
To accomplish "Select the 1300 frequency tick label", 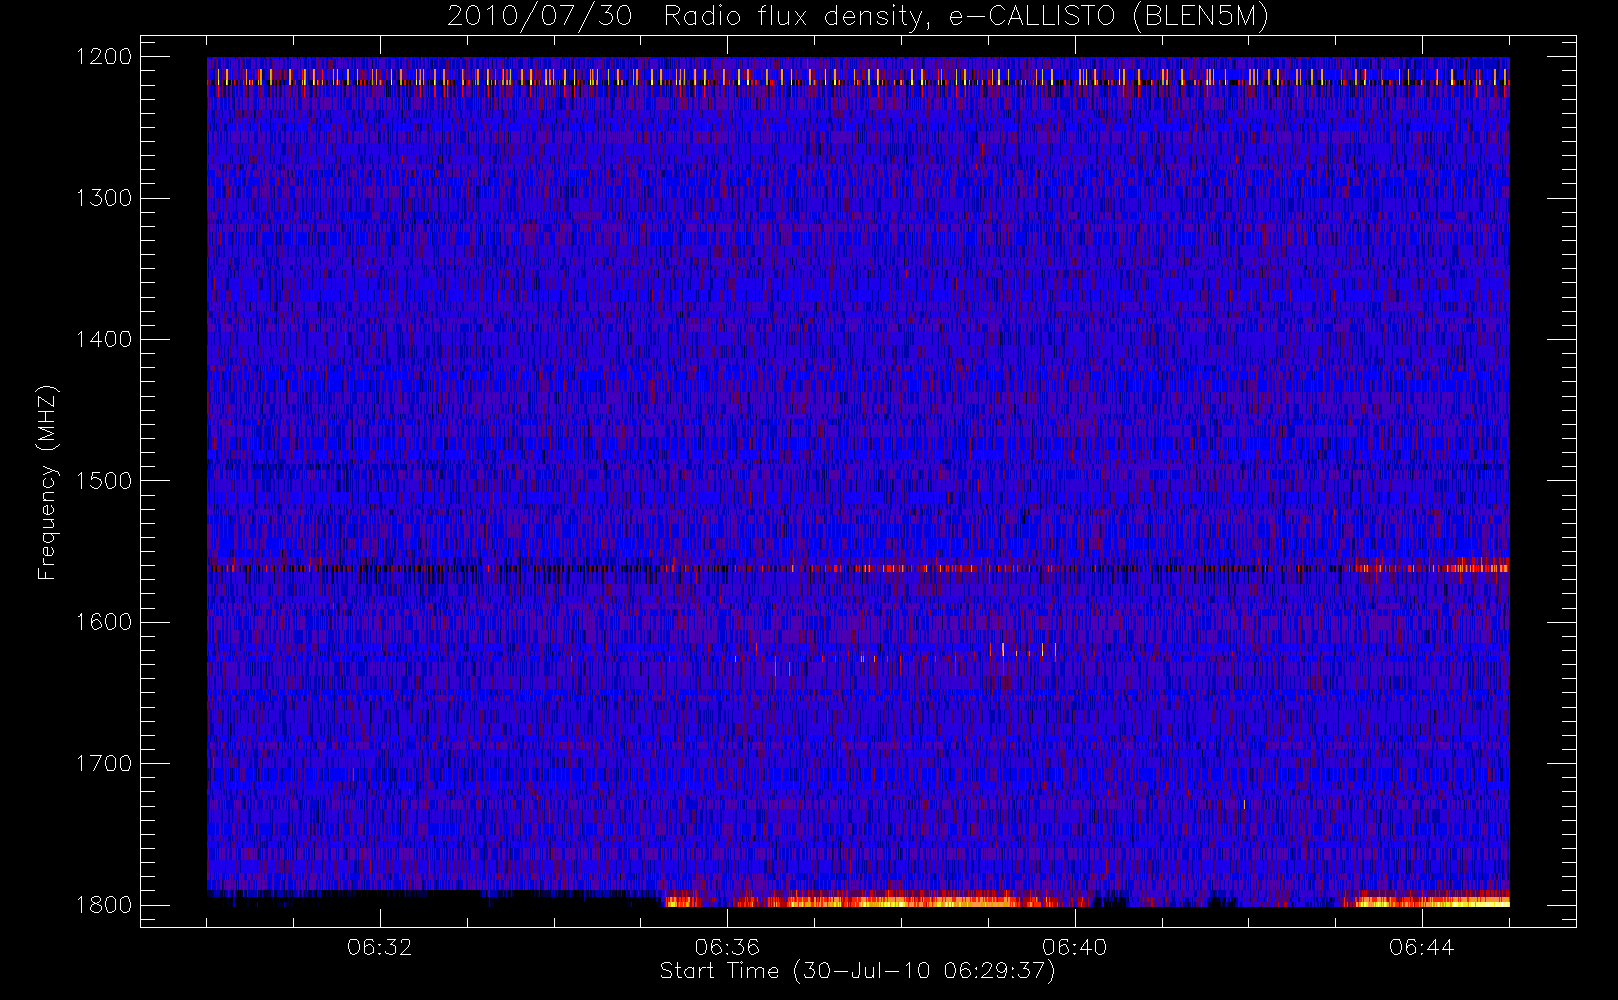I will pos(104,198).
